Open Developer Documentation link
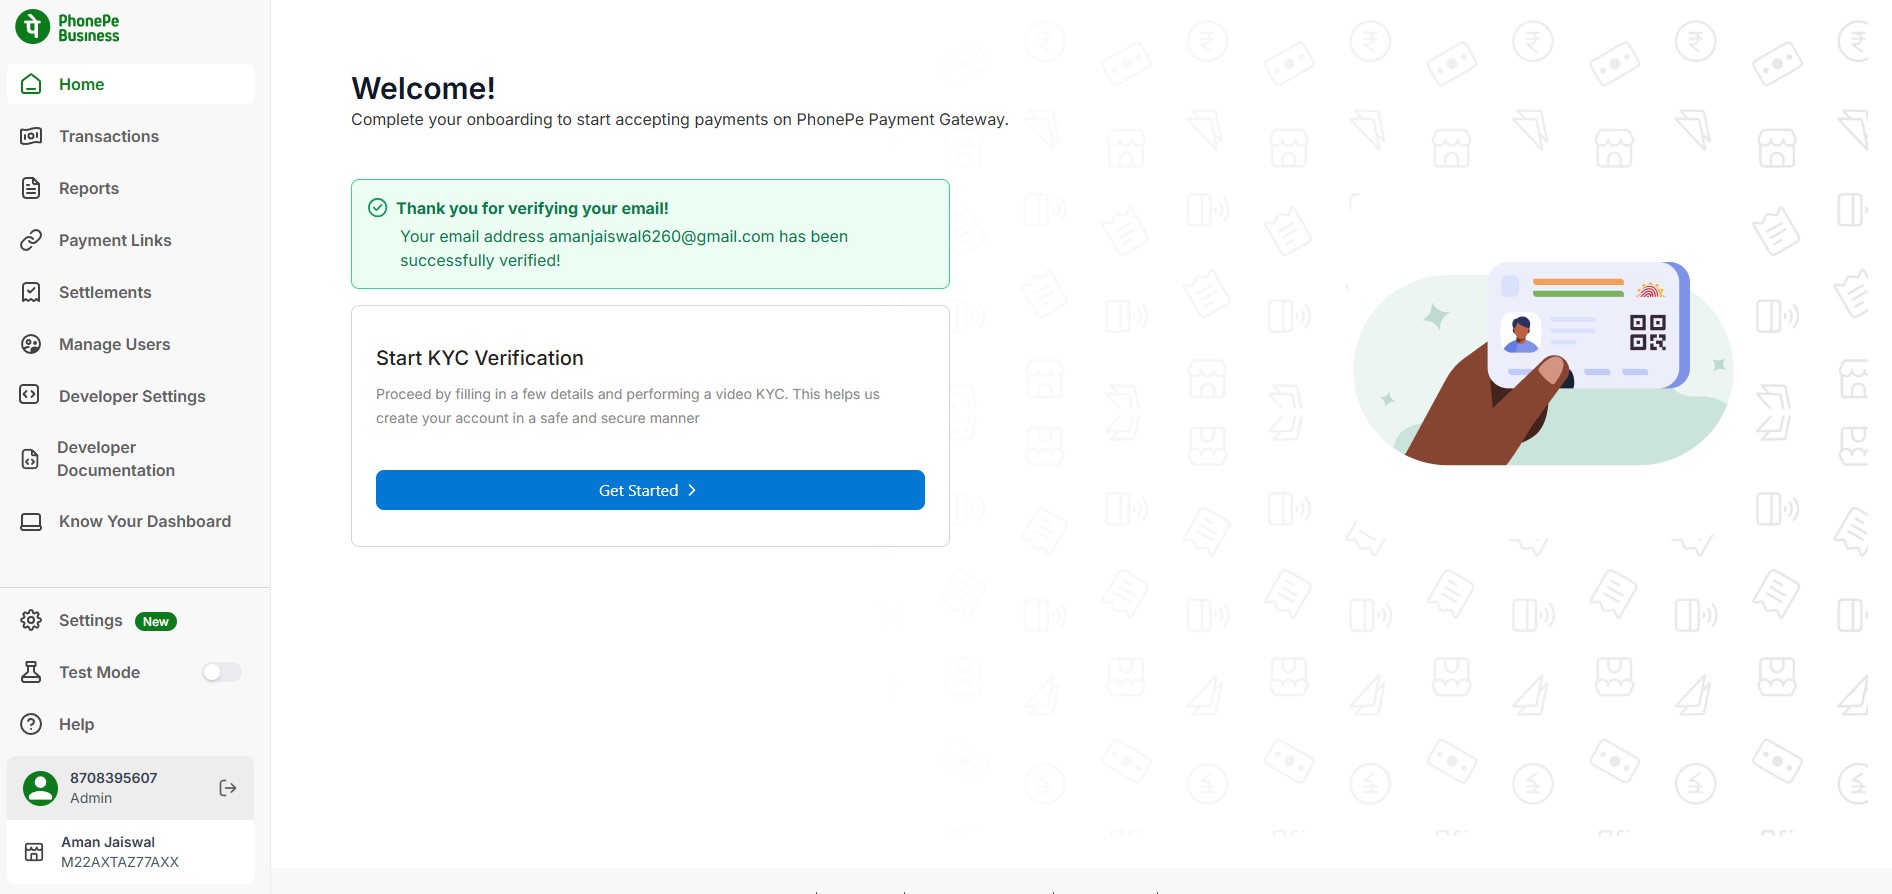Screen dimensions: 1892x894 pos(130,459)
